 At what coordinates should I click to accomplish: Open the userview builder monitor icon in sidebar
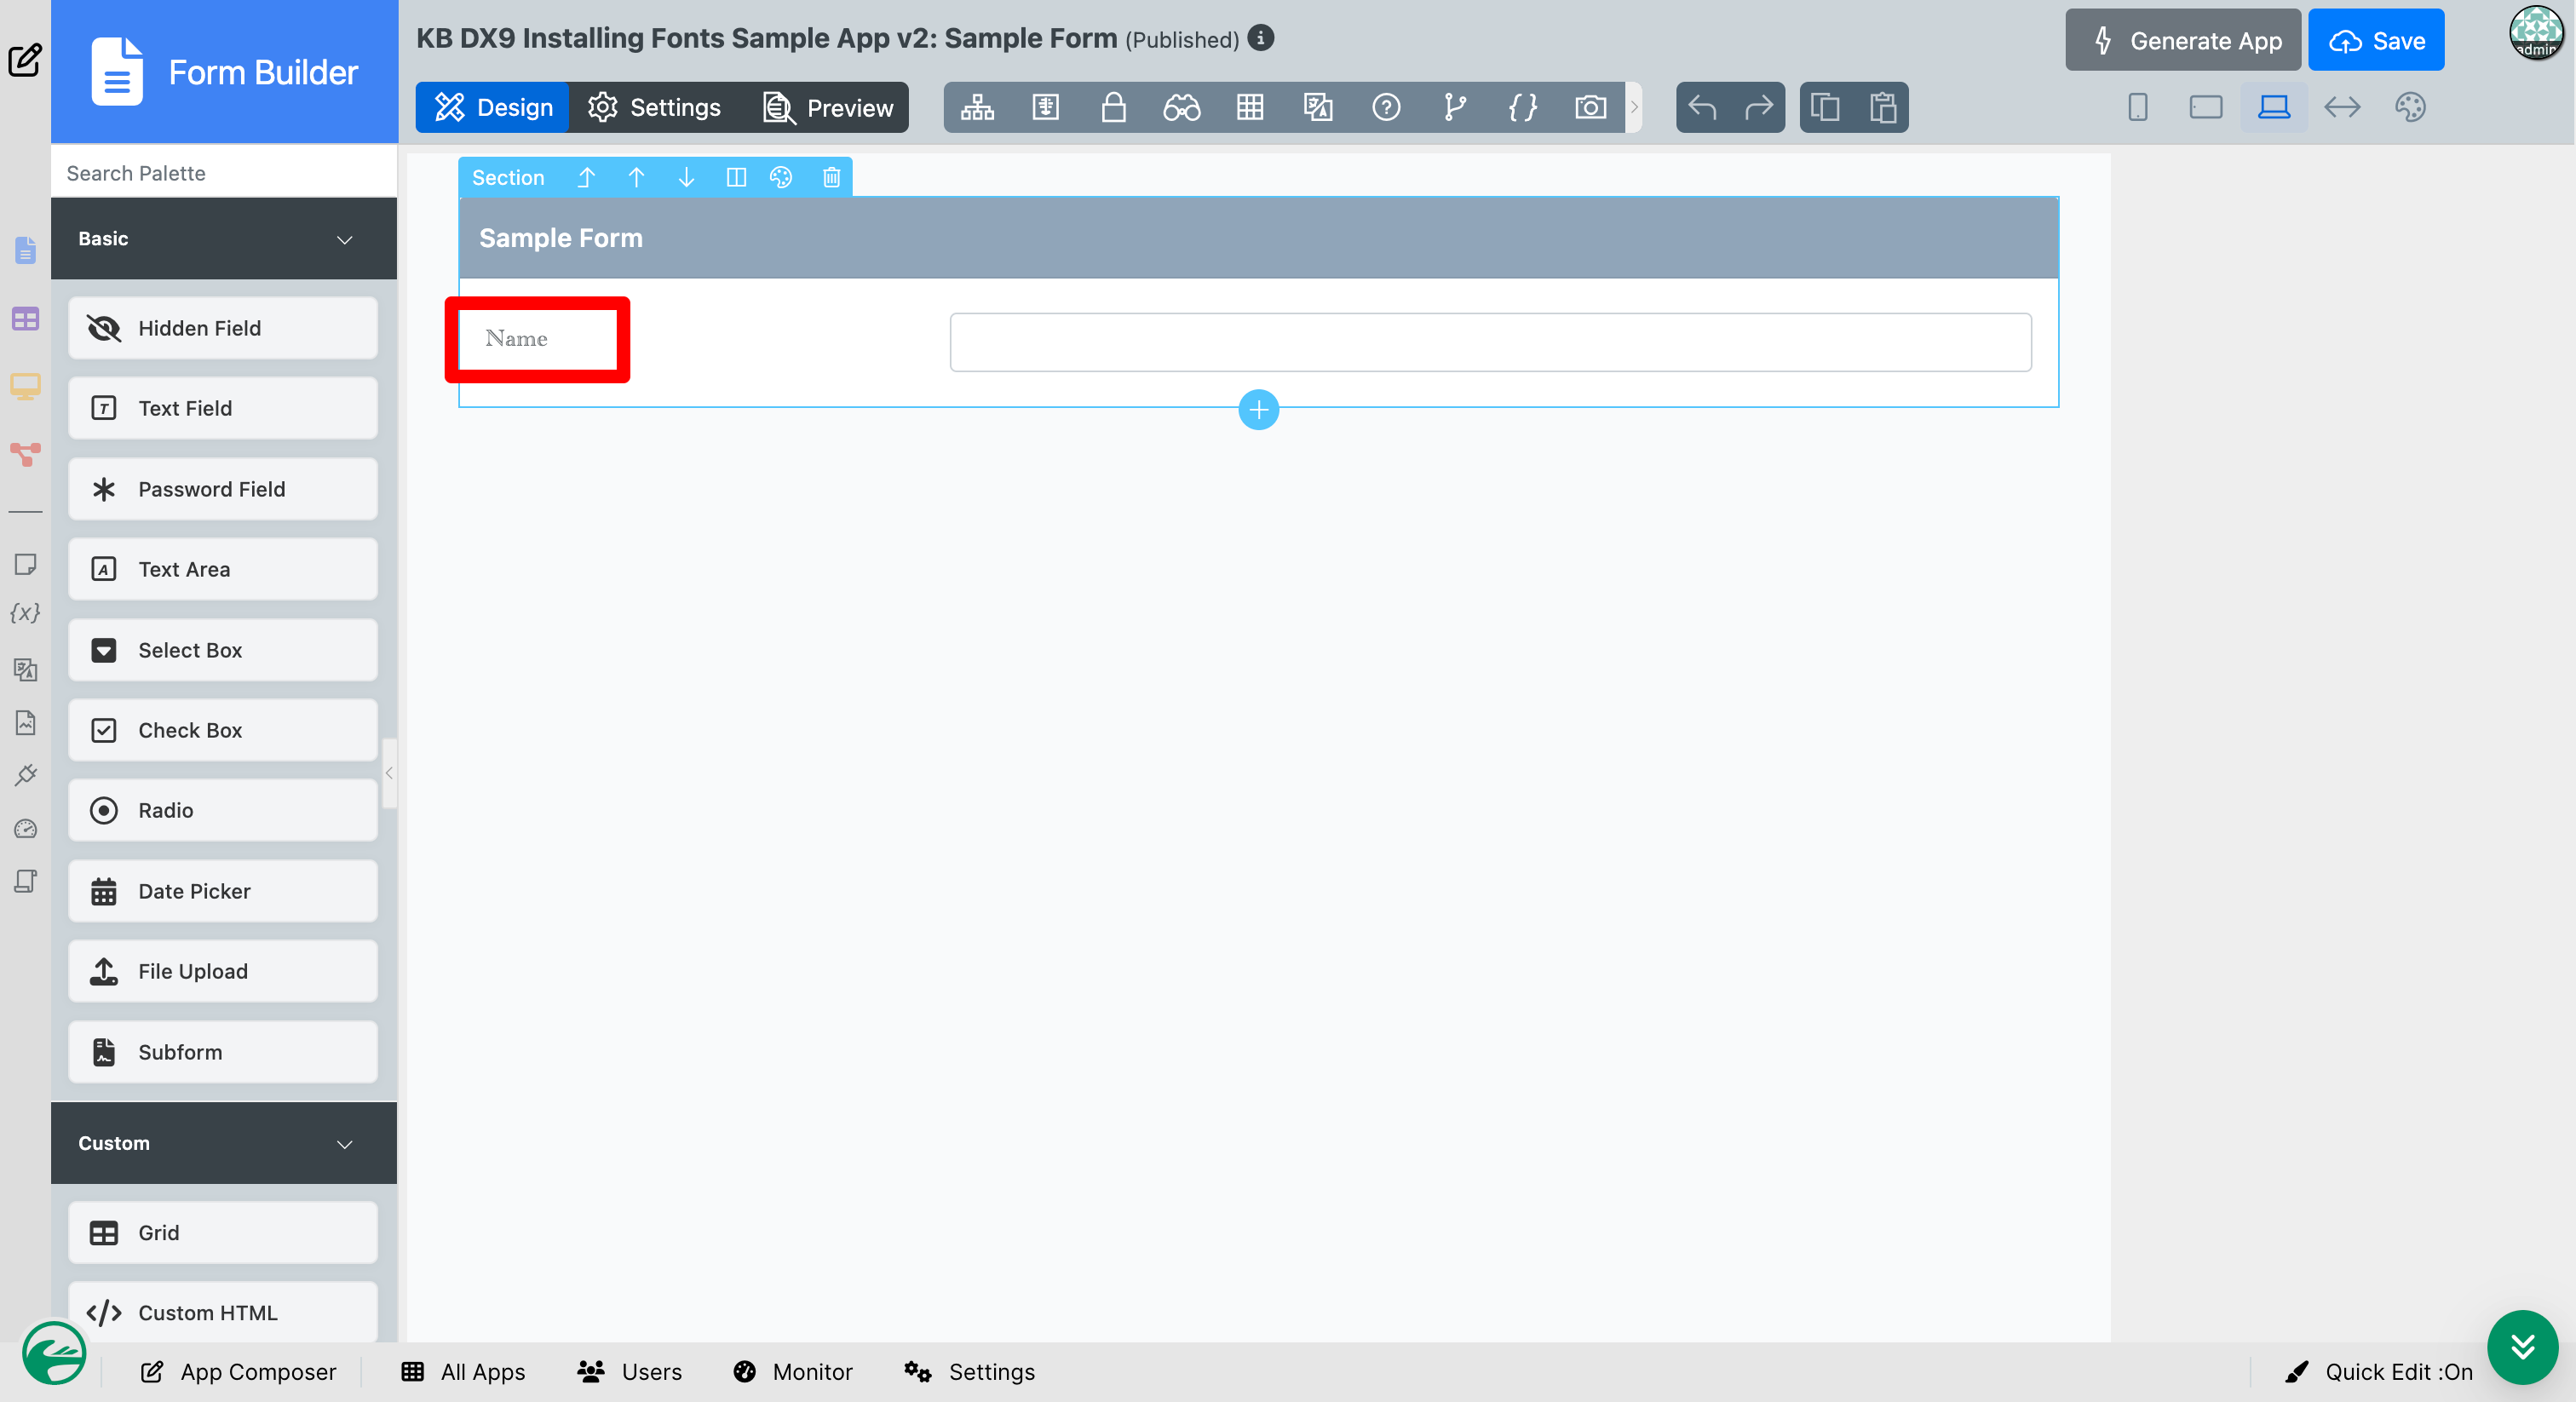(25, 386)
